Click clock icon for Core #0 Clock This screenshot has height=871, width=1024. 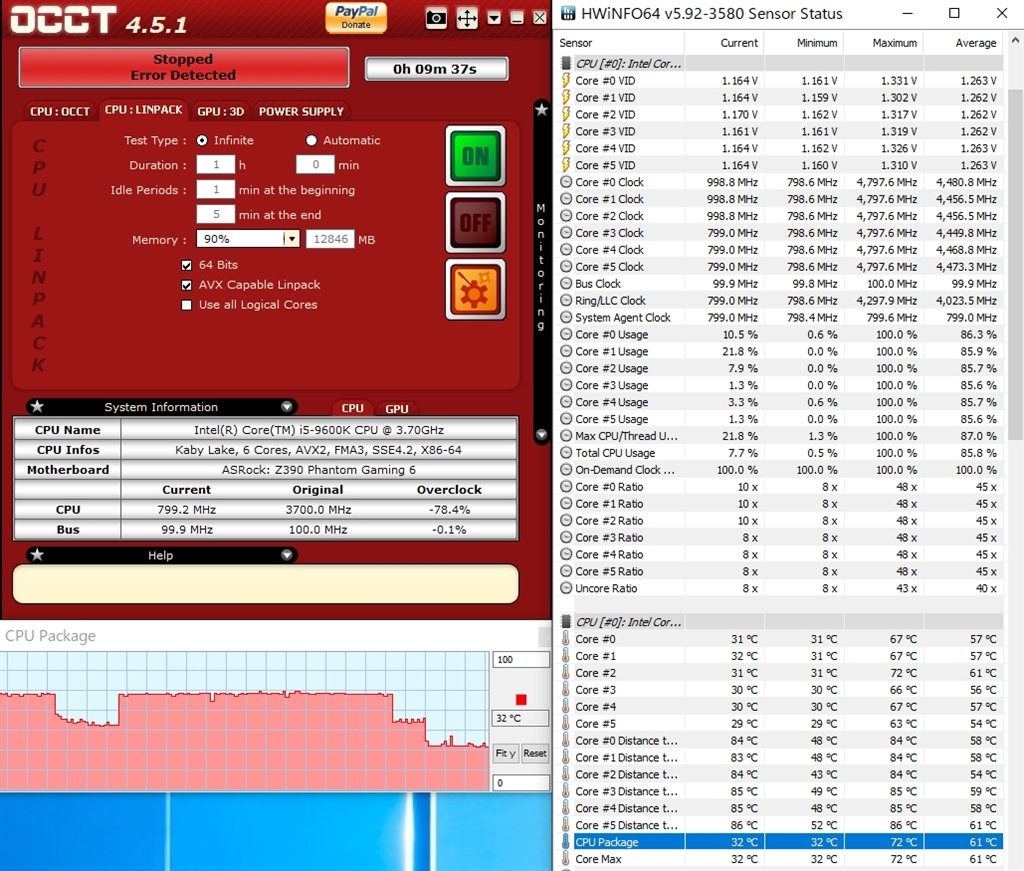(566, 182)
